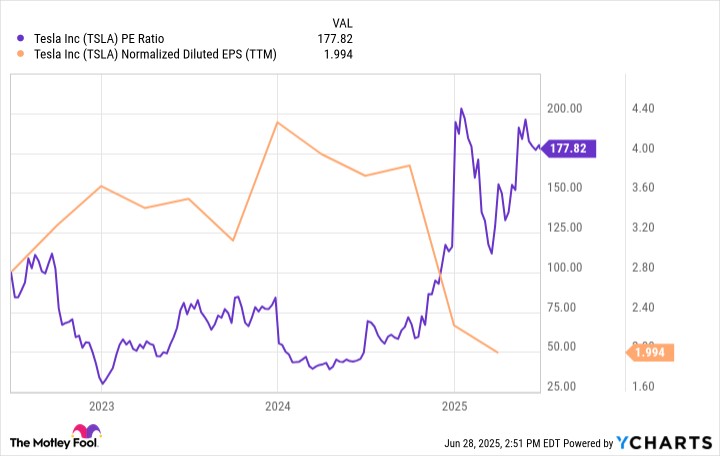720x456 pixels.
Task: Select the Tesla Inc PE Ratio legend label
Action: click(99, 39)
